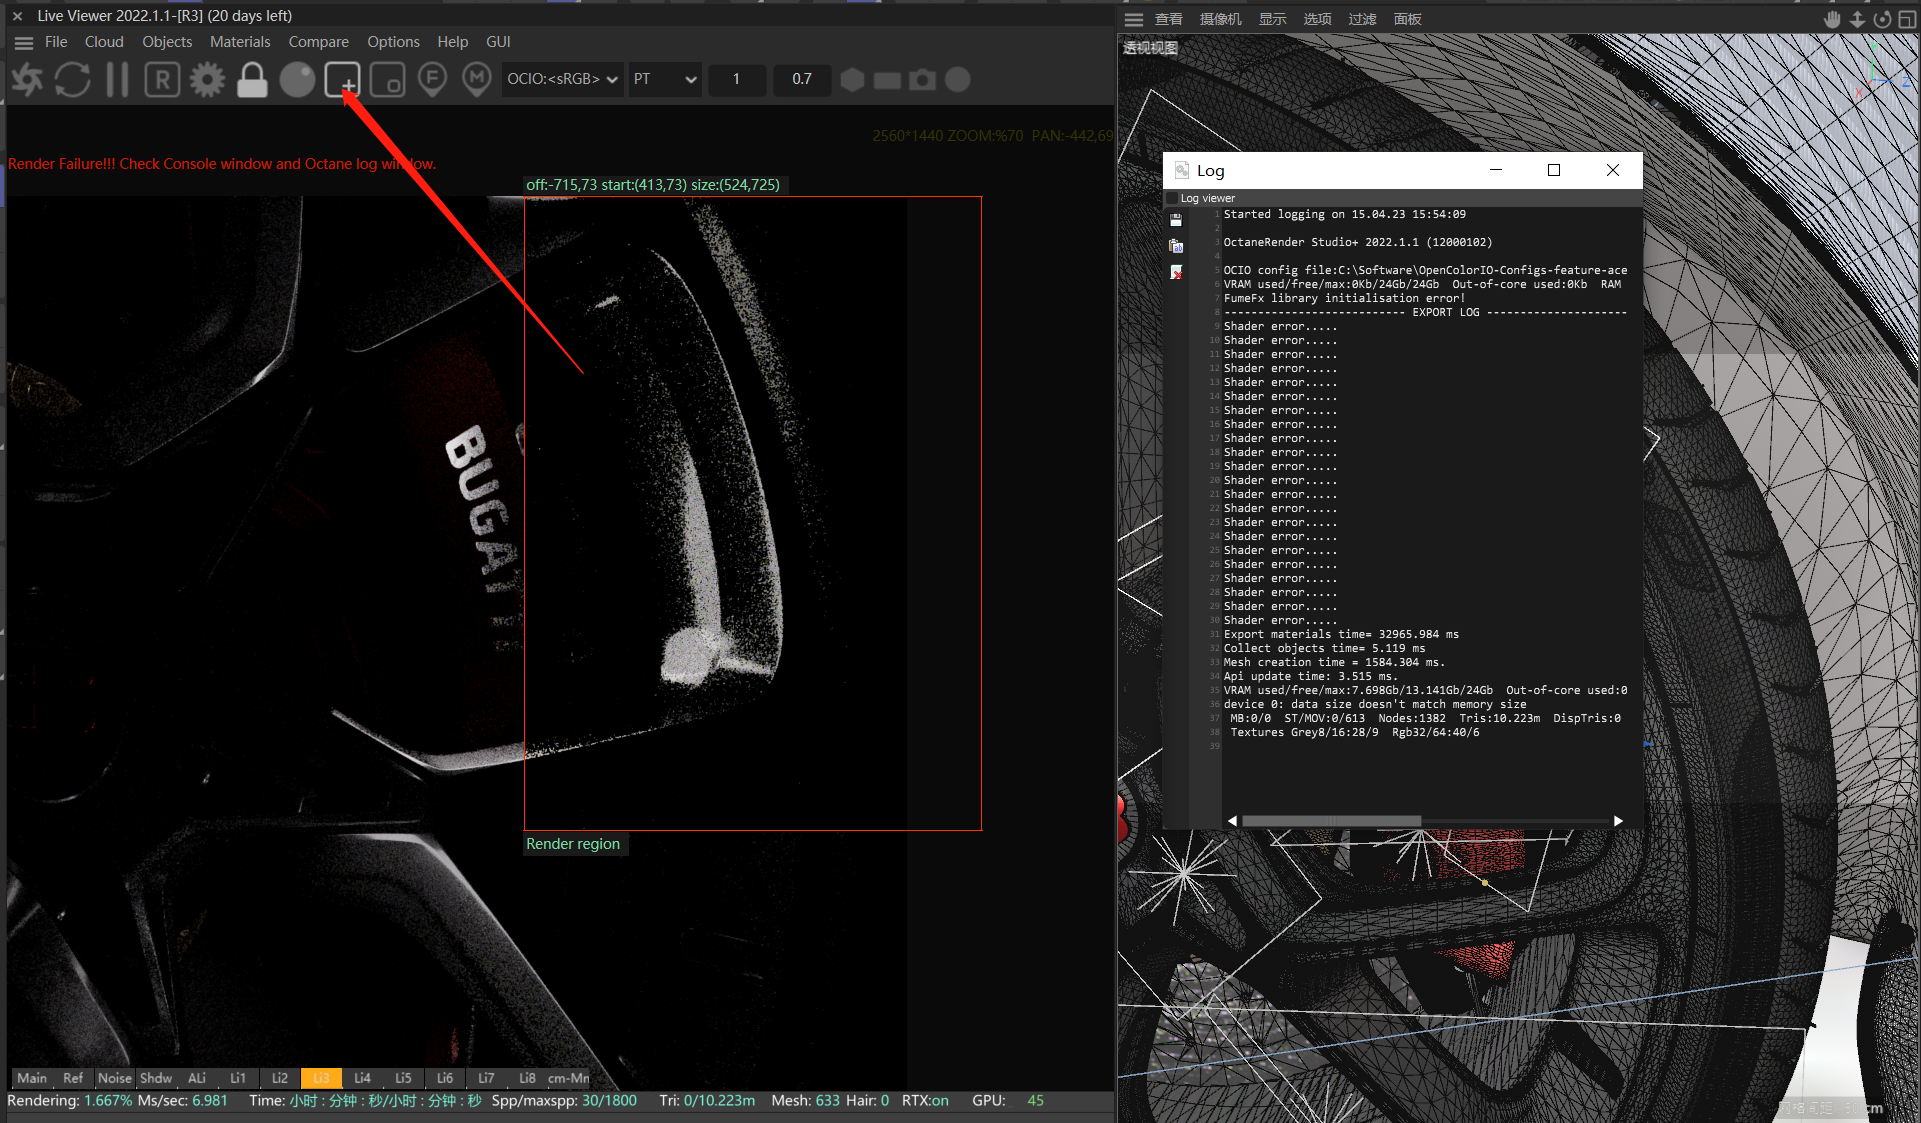Screen dimensions: 1921x1123
Task: Open the 摄像机 menu in viewport
Action: pos(1220,19)
